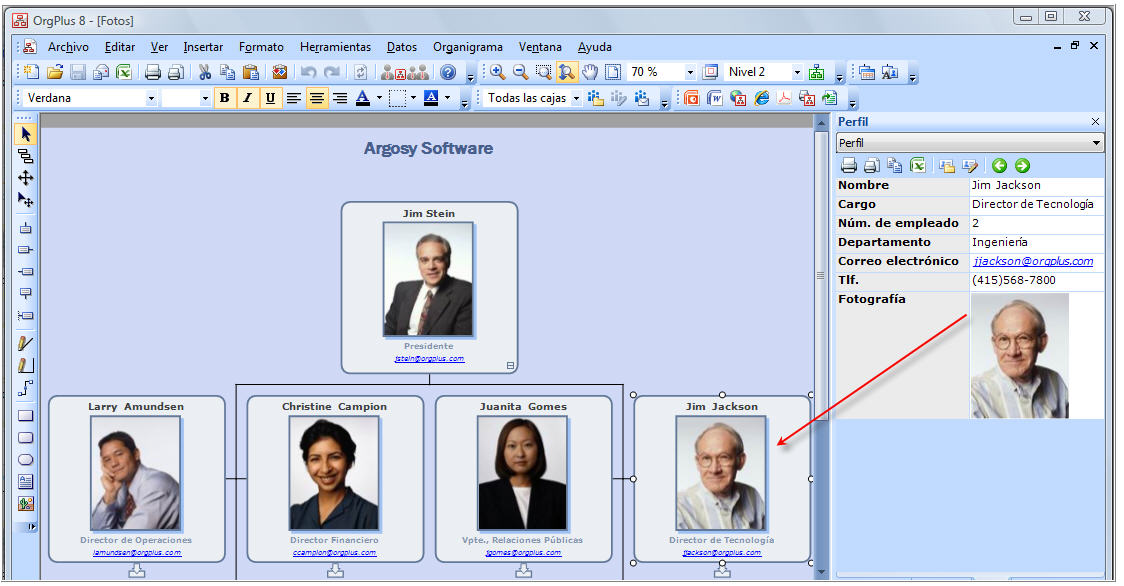Print profile from the Perfil panel
The height and width of the screenshot is (586, 1124).
click(849, 166)
